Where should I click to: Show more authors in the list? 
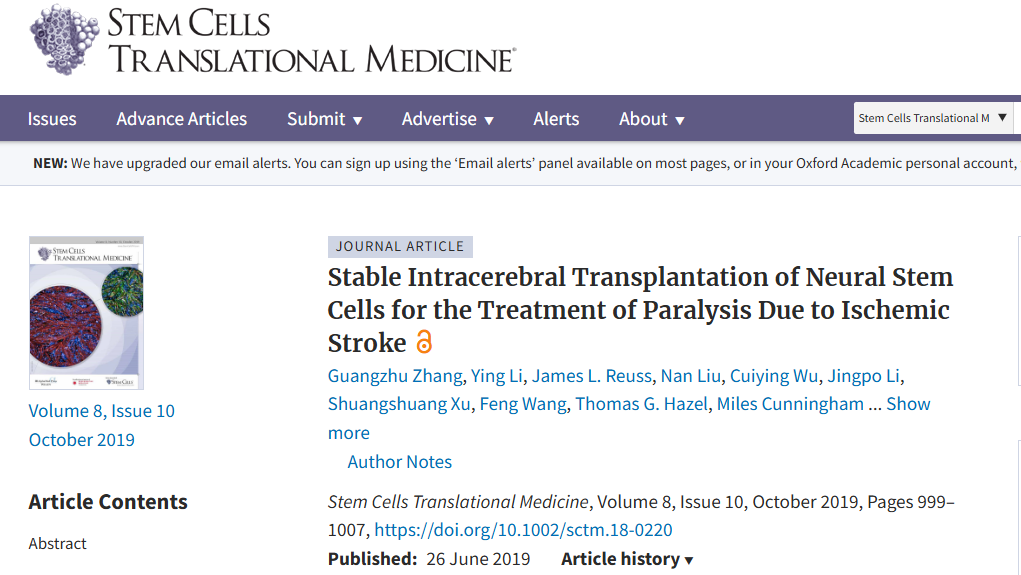(x=908, y=404)
